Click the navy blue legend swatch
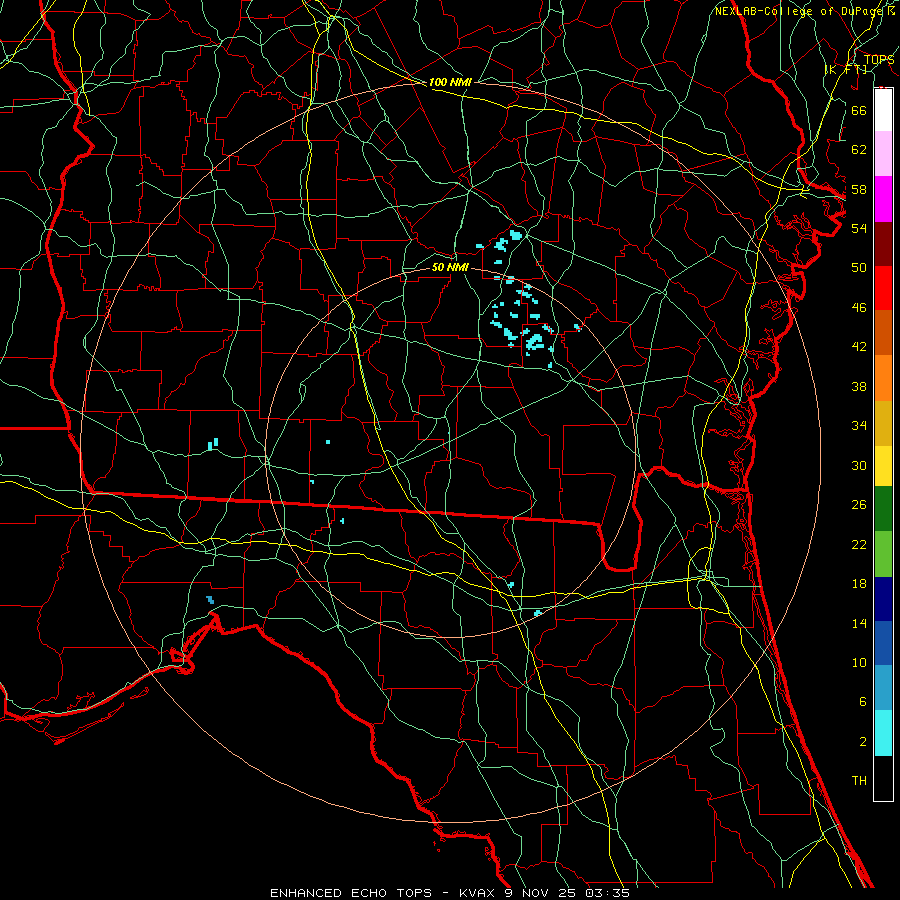This screenshot has width=900, height=900. tap(883, 599)
